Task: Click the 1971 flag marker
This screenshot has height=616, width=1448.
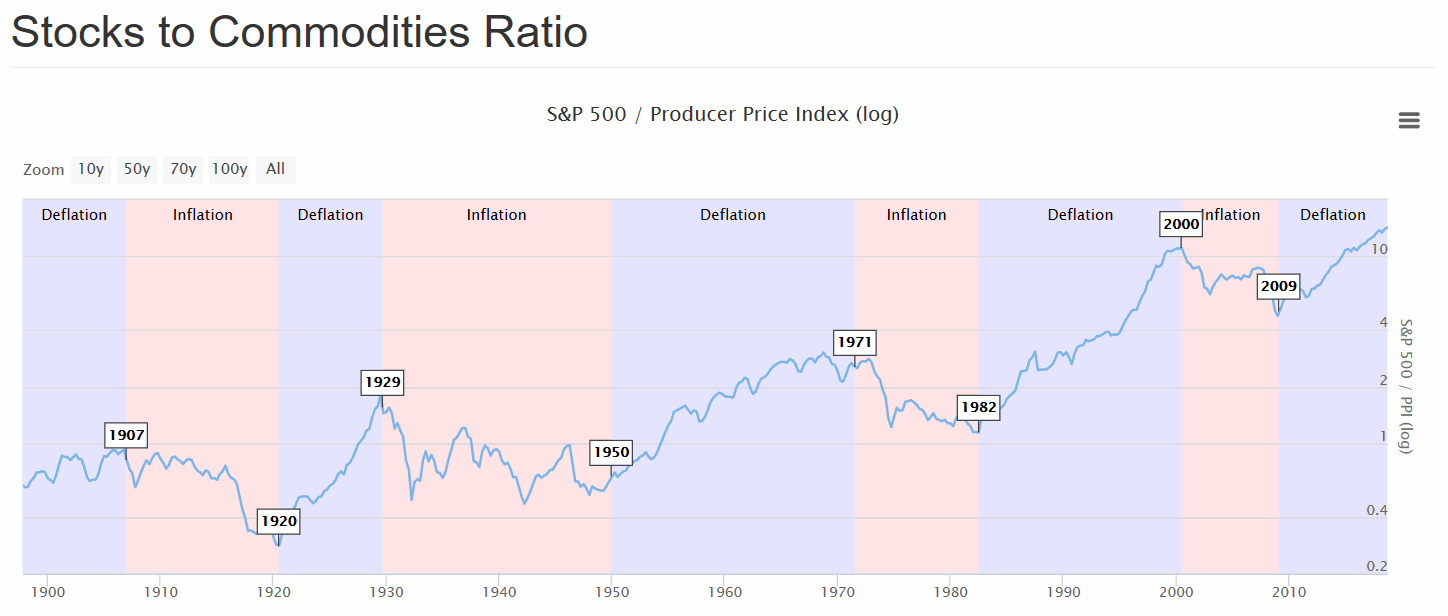Action: 855,342
